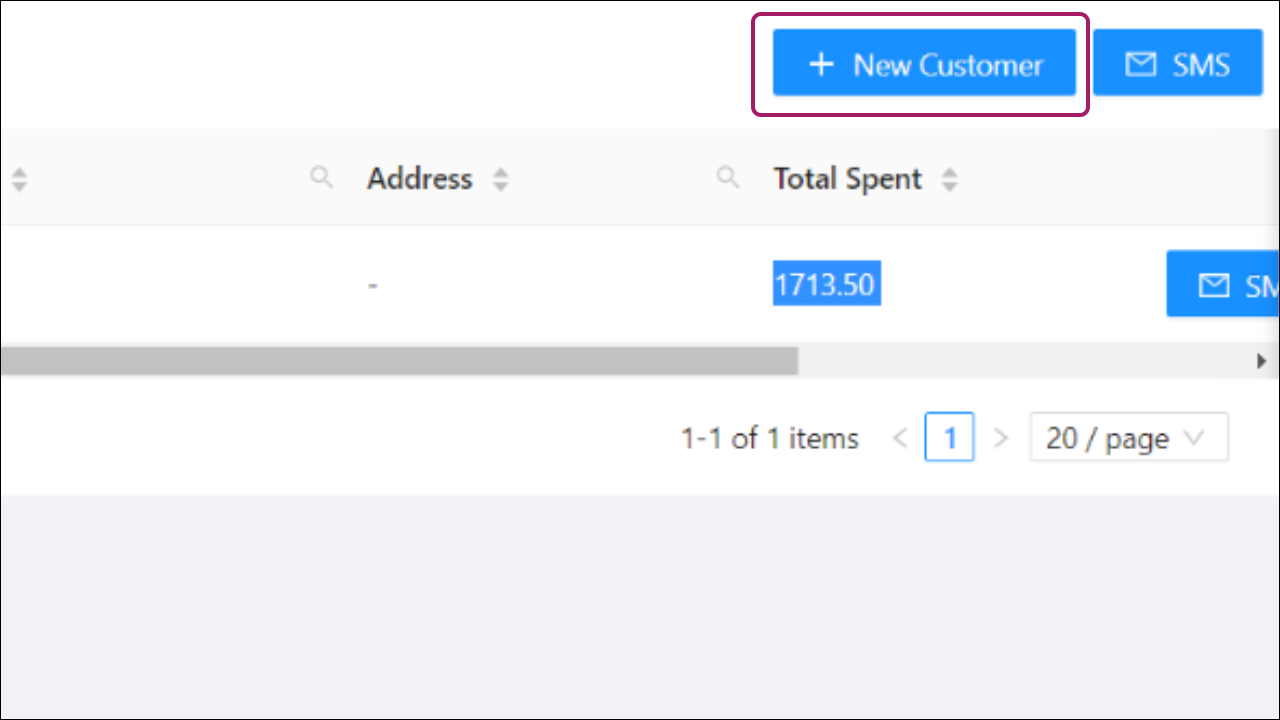Open the search filter icon left of Total Spent
Screen dimensions: 1280x720
(728, 178)
